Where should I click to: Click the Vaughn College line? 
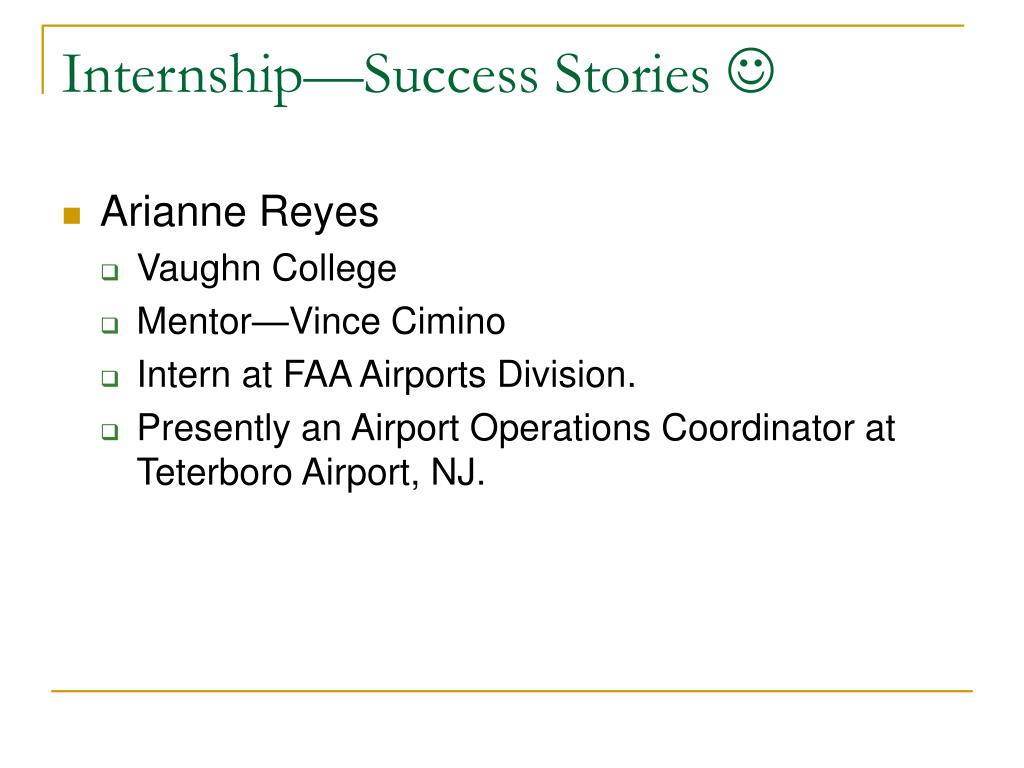266,268
